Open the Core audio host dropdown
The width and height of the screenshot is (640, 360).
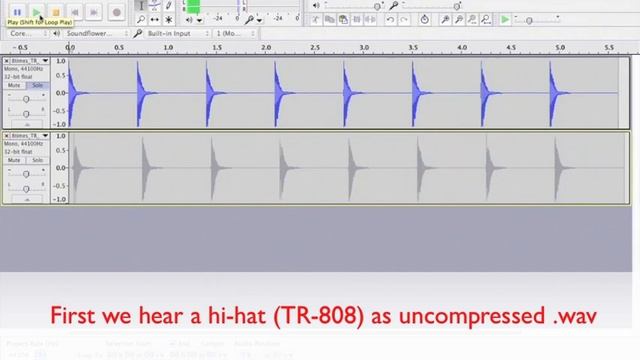tap(28, 33)
